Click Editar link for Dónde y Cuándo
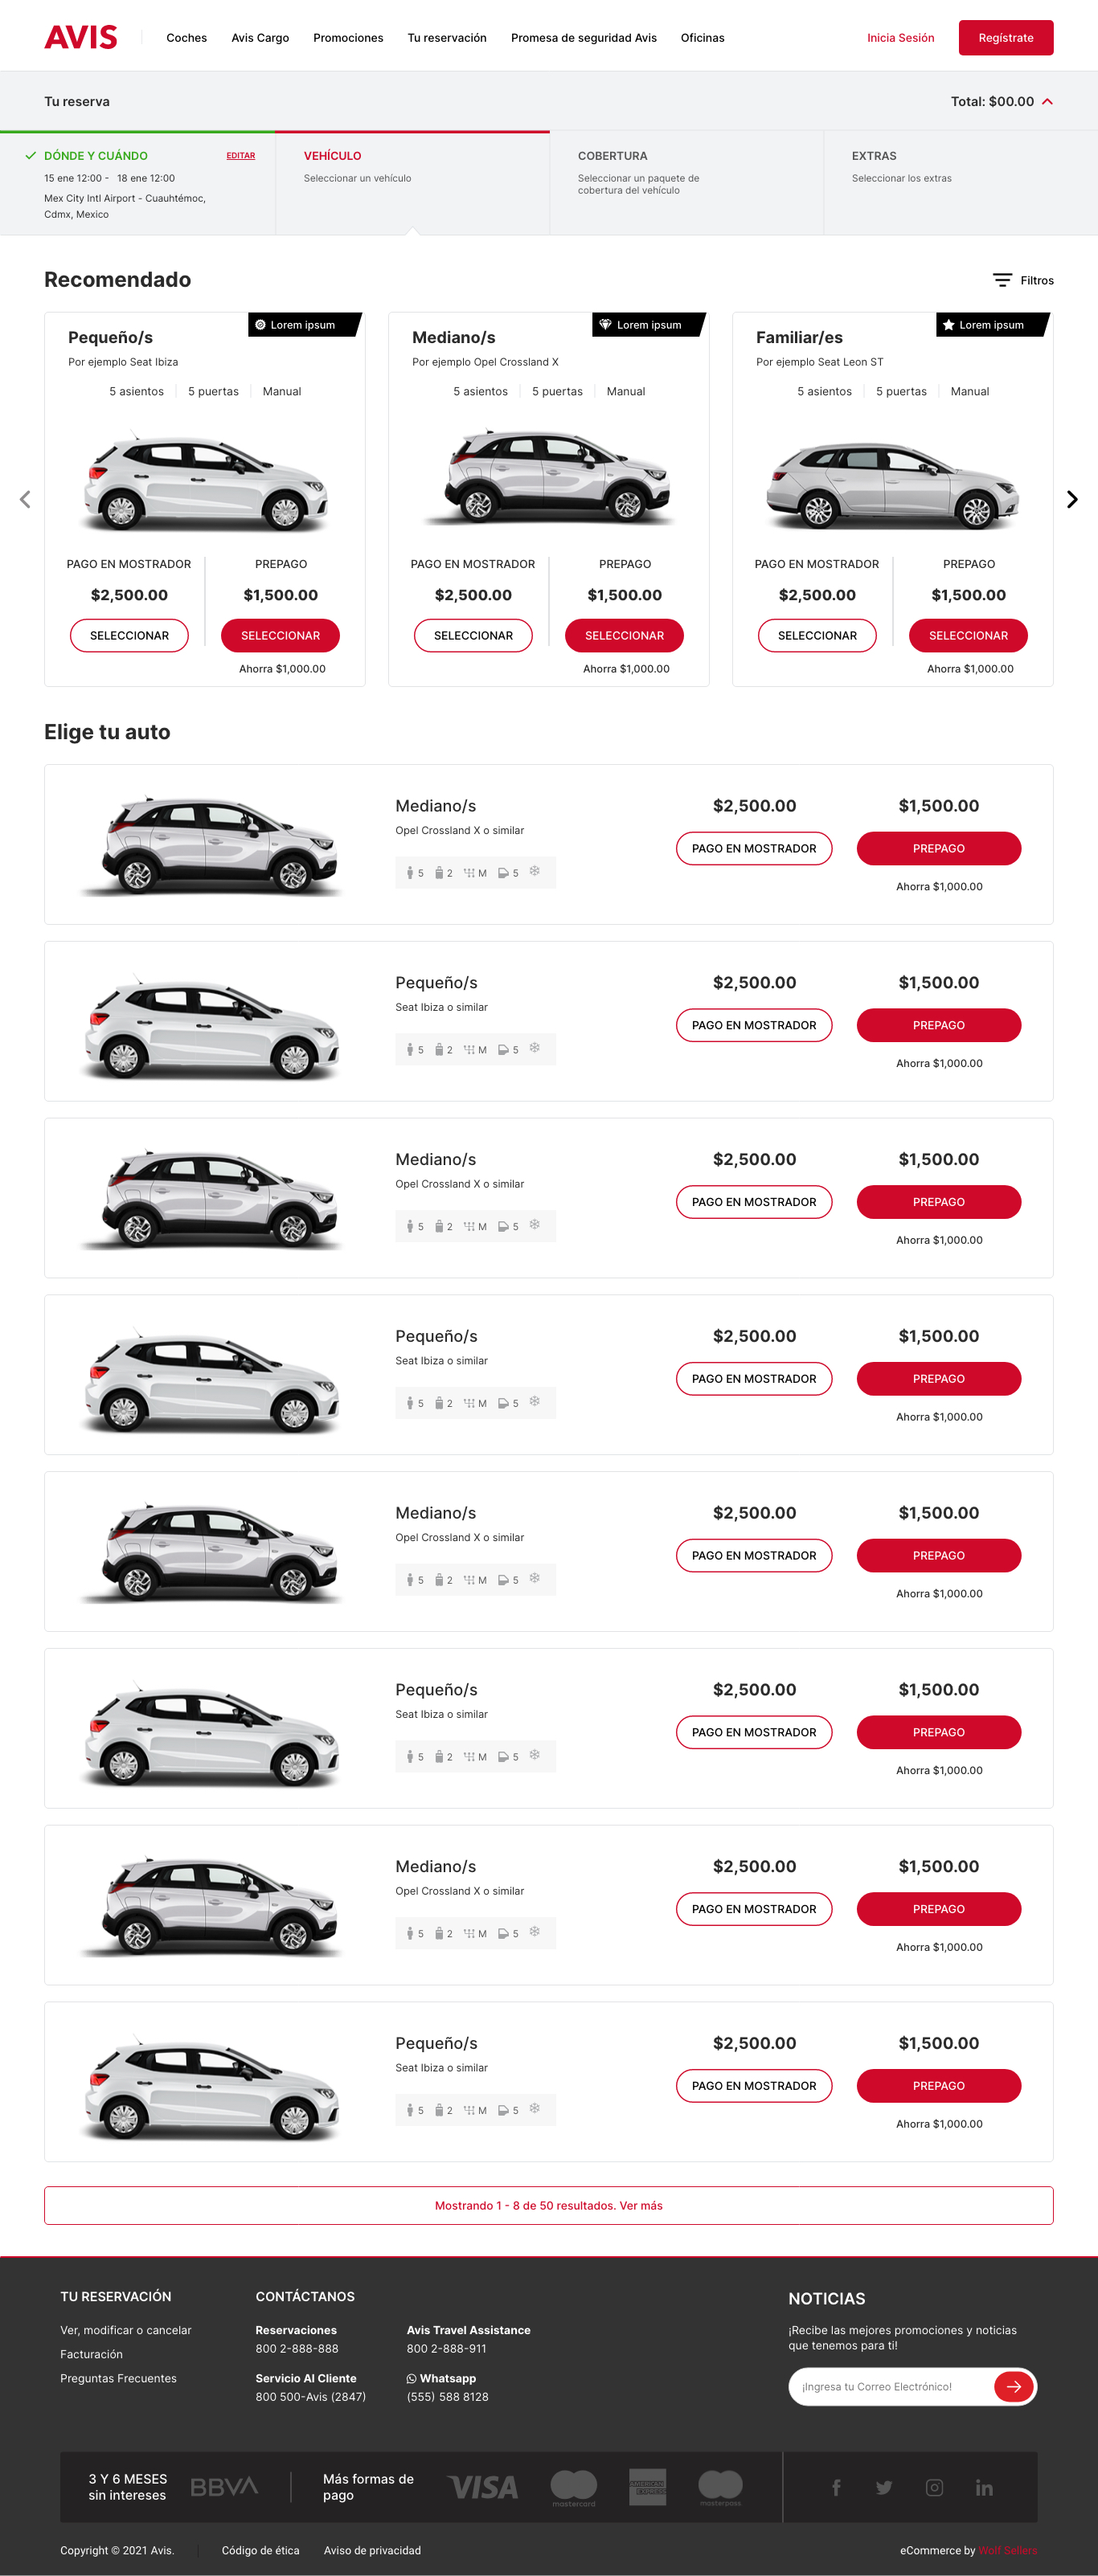 pyautogui.click(x=240, y=156)
